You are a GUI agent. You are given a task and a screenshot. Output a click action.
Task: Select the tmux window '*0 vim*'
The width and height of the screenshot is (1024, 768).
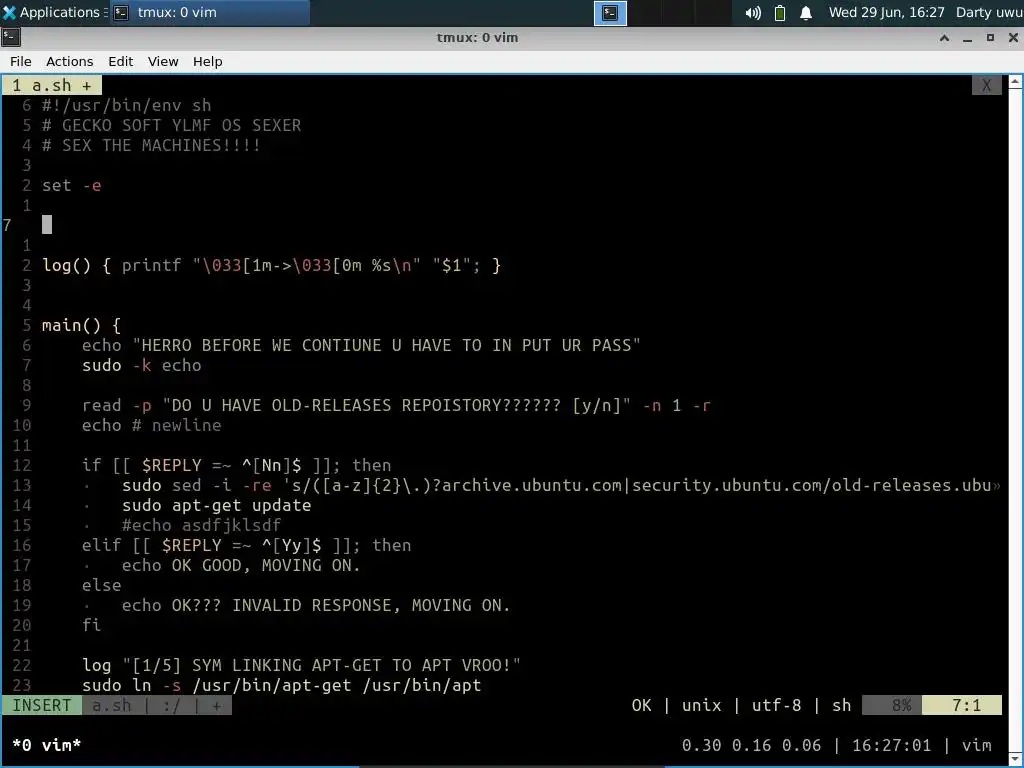[47, 745]
